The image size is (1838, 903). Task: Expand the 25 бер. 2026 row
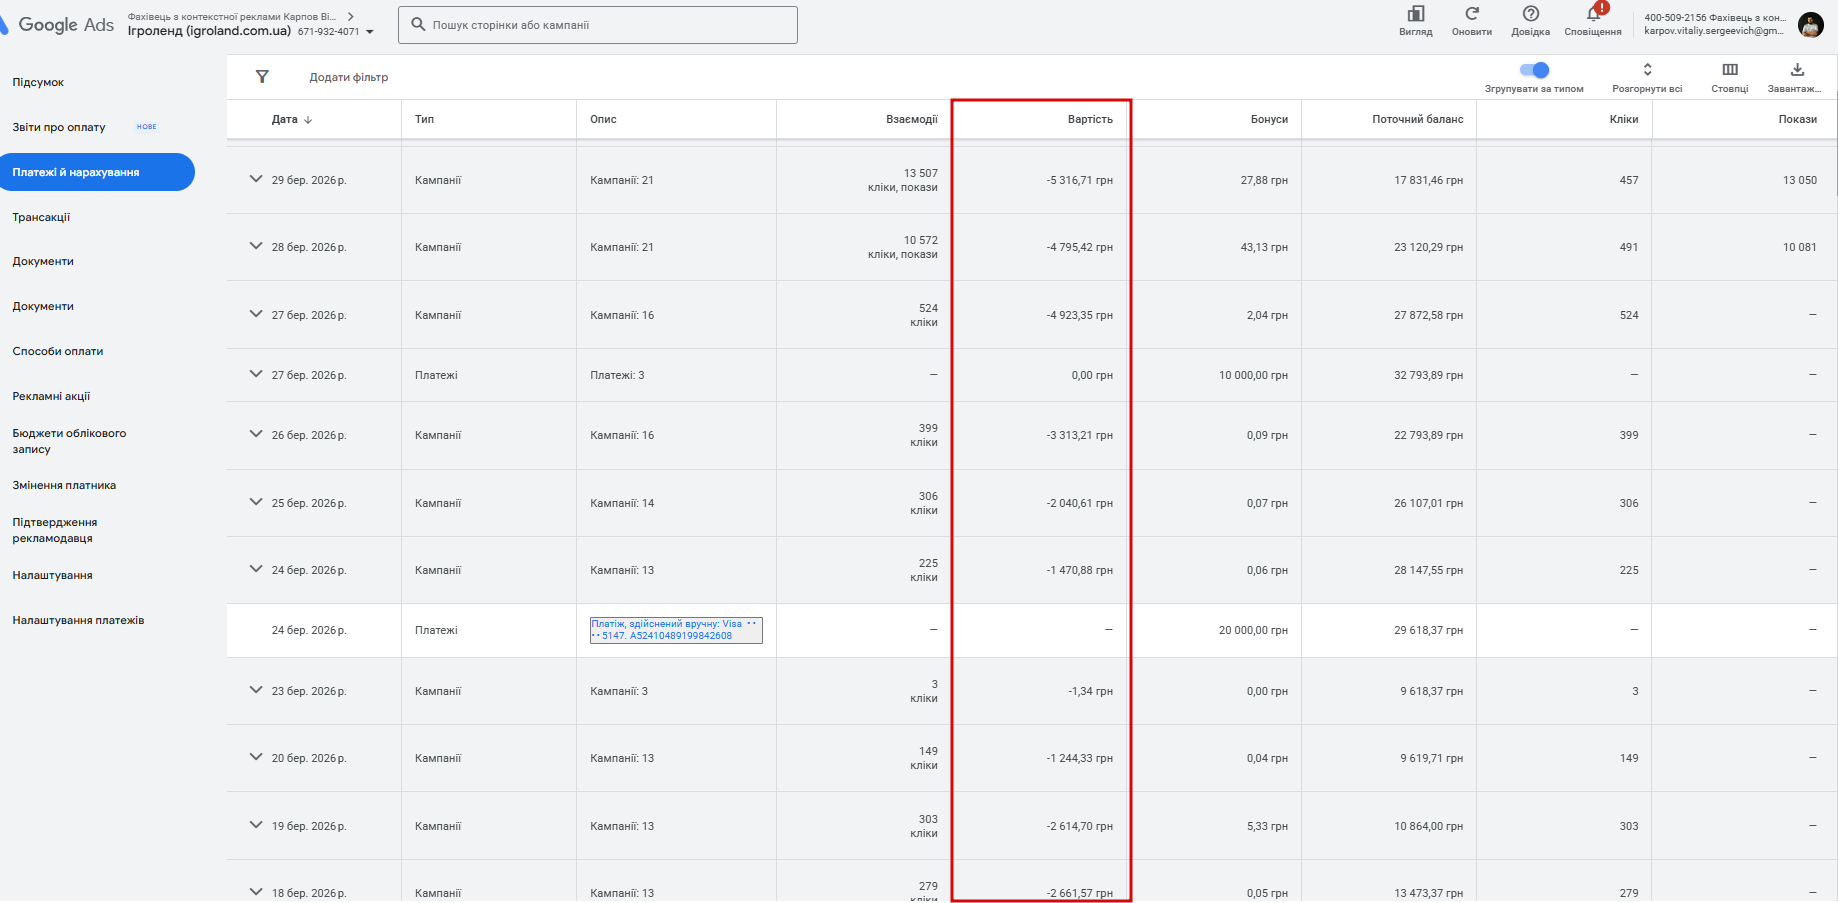coord(256,502)
